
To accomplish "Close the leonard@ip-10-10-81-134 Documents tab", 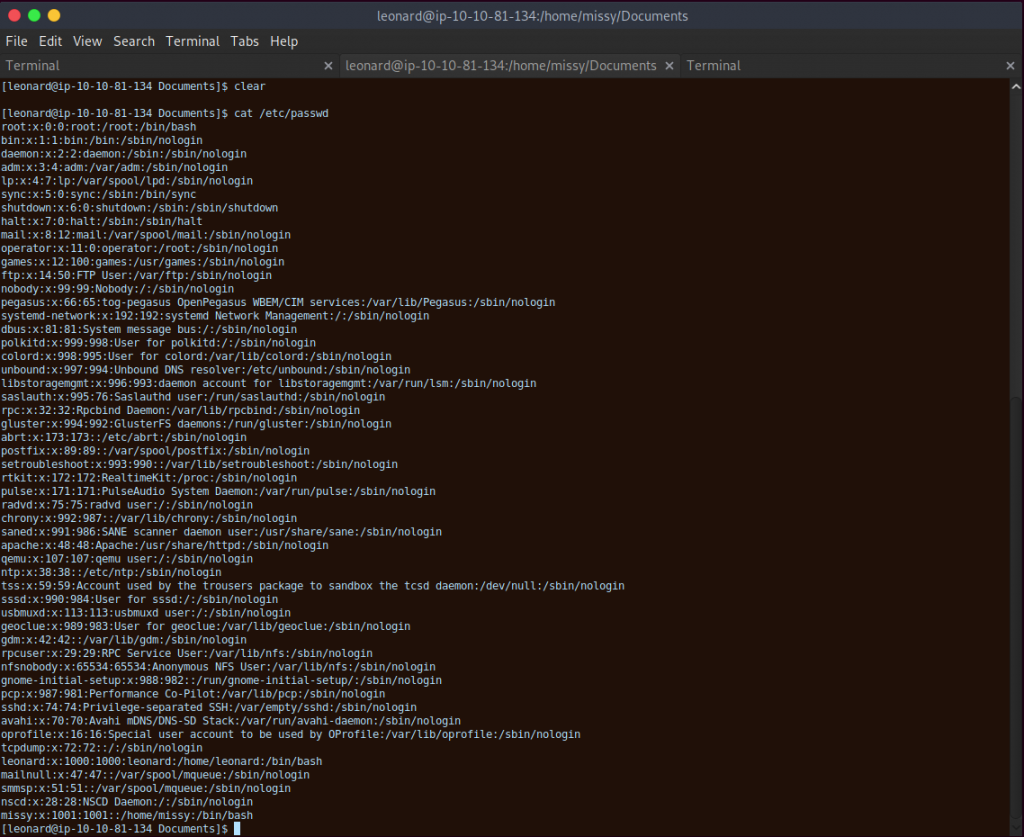I will [x=669, y=66].
